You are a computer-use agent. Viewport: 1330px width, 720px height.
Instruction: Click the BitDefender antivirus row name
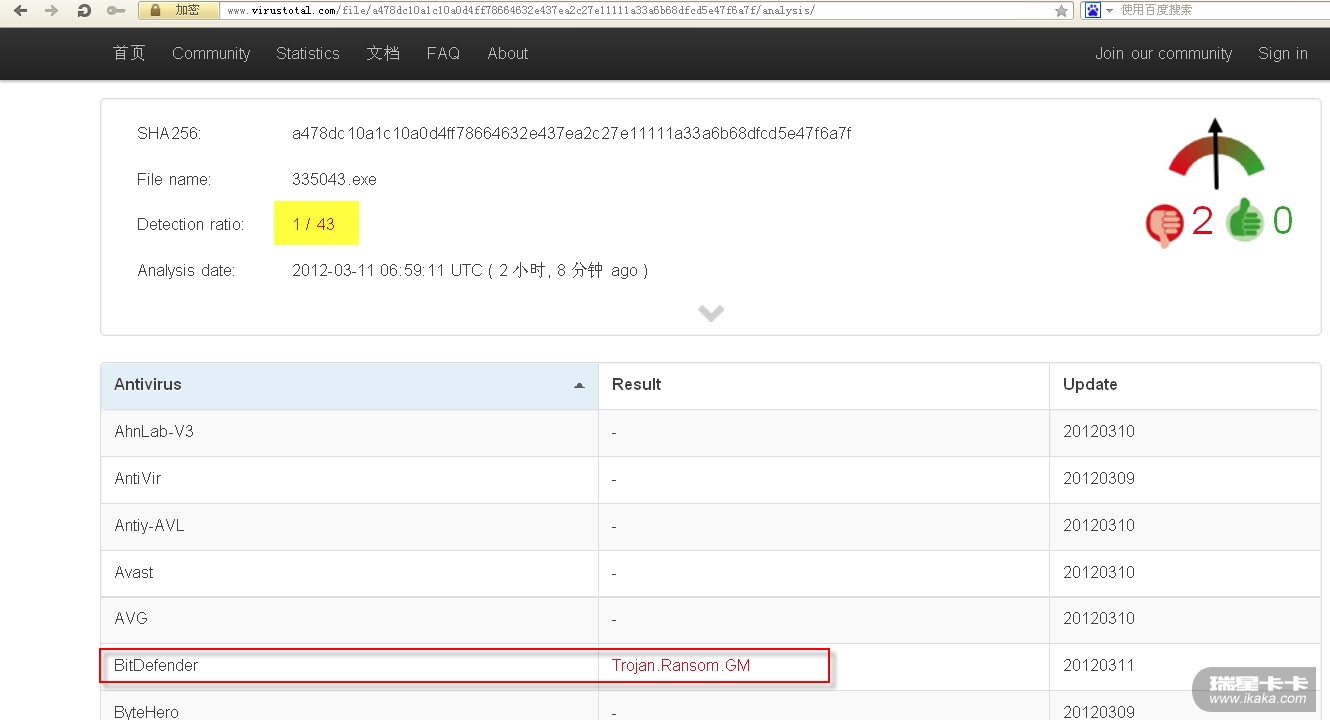[156, 665]
